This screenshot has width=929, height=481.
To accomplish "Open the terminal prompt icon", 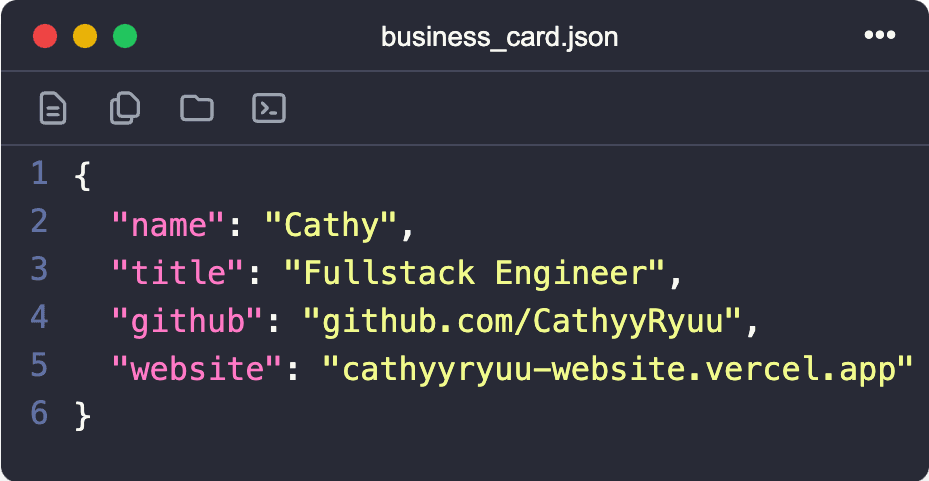I will [x=269, y=108].
